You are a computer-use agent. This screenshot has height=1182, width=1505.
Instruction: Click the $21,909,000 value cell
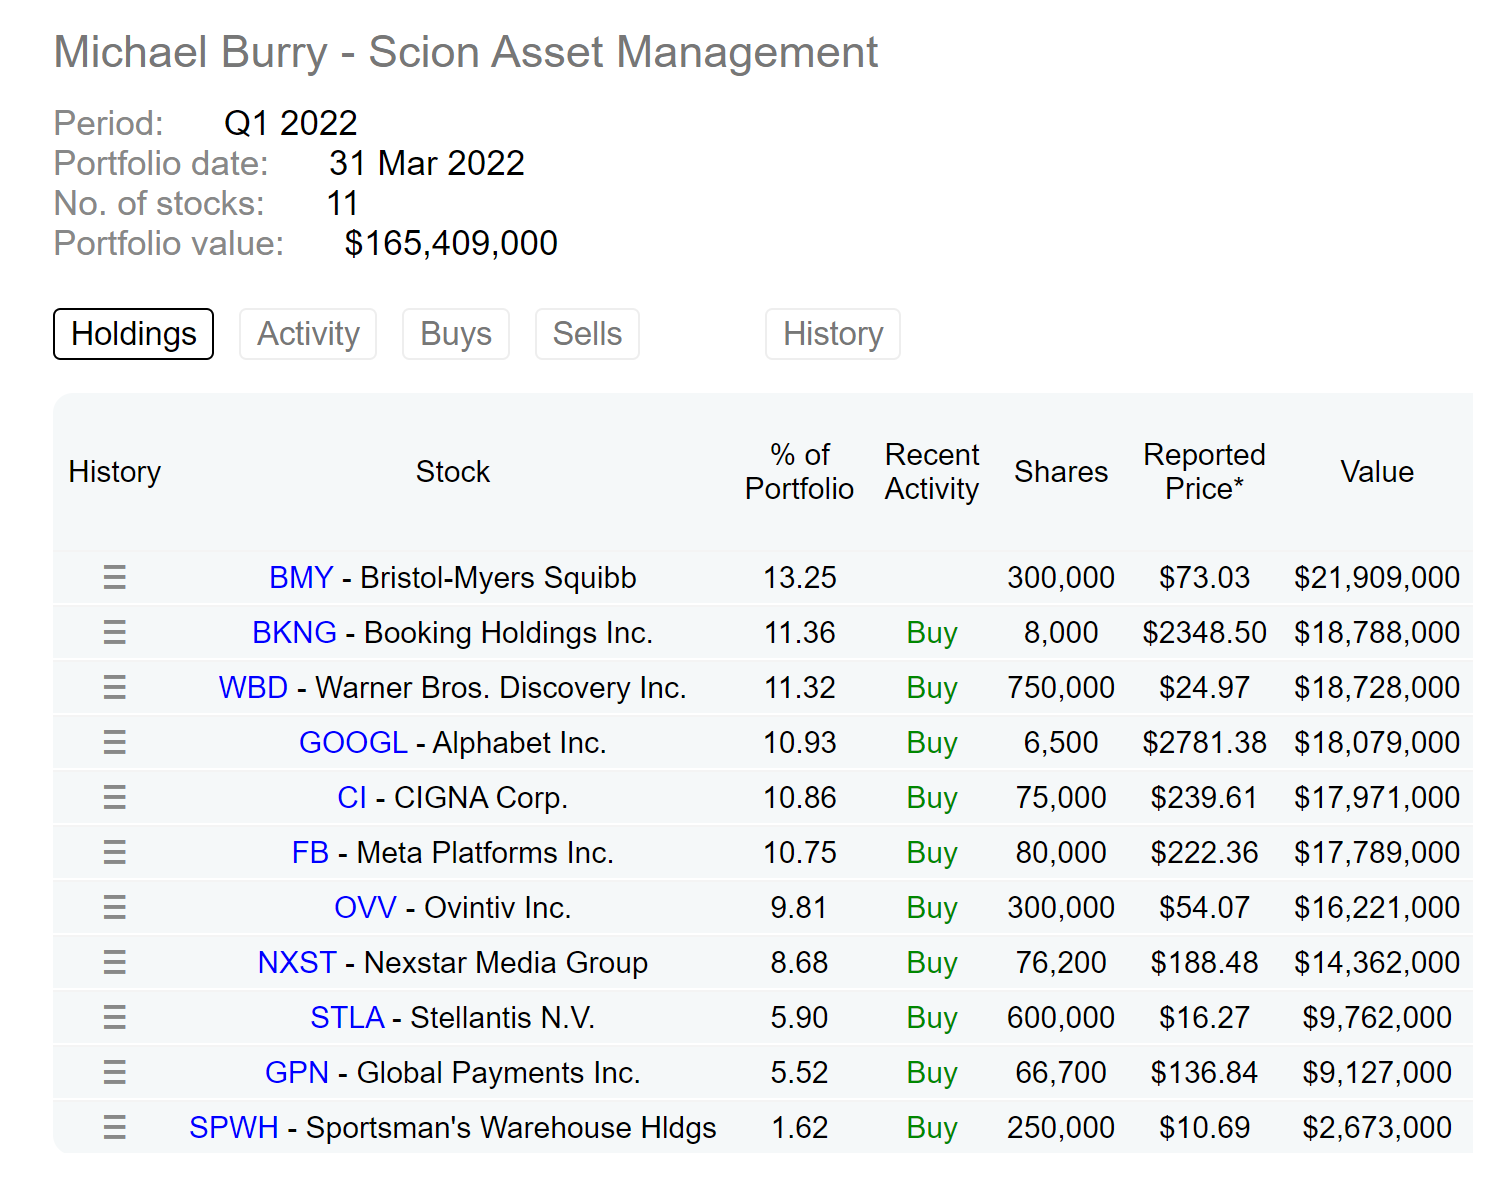(x=1377, y=578)
